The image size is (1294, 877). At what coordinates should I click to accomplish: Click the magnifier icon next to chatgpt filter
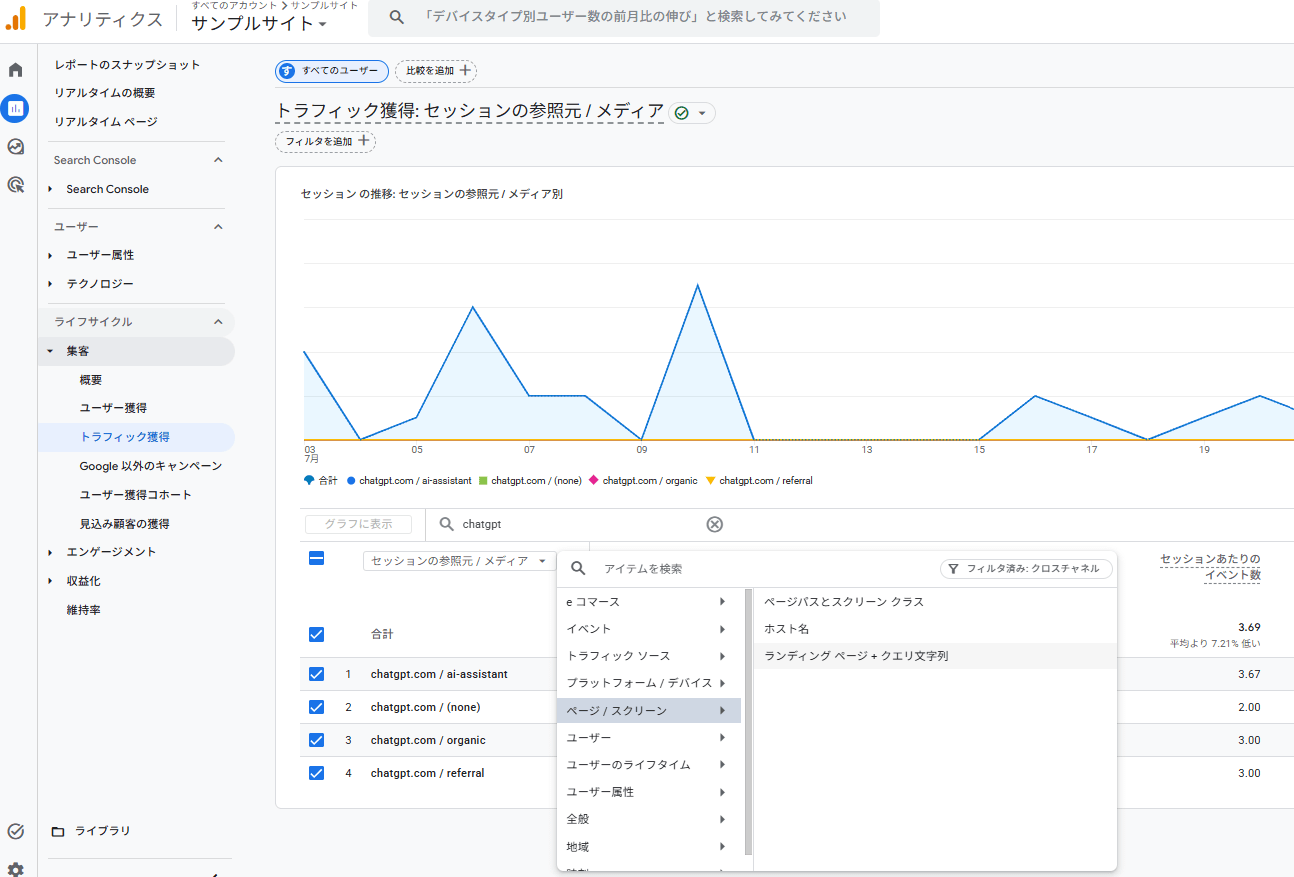pos(446,524)
